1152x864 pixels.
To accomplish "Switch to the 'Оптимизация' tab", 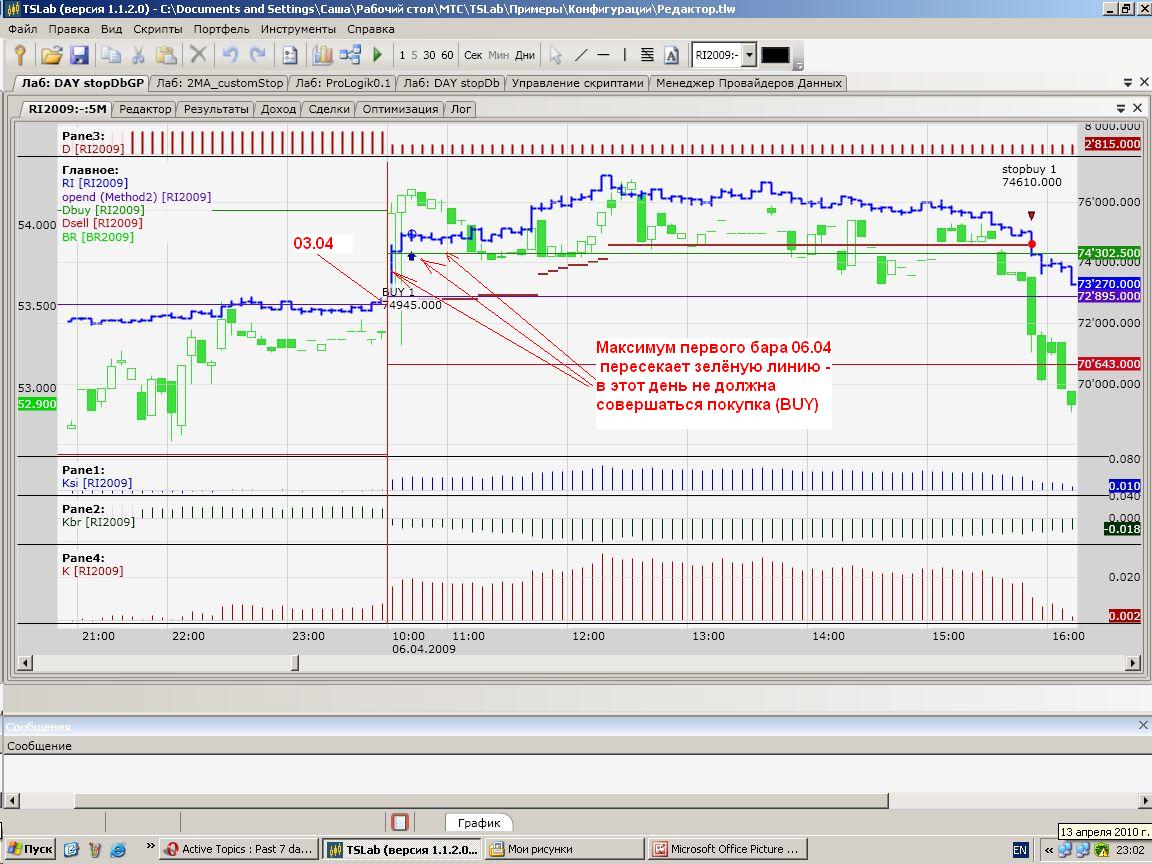I will coord(400,109).
